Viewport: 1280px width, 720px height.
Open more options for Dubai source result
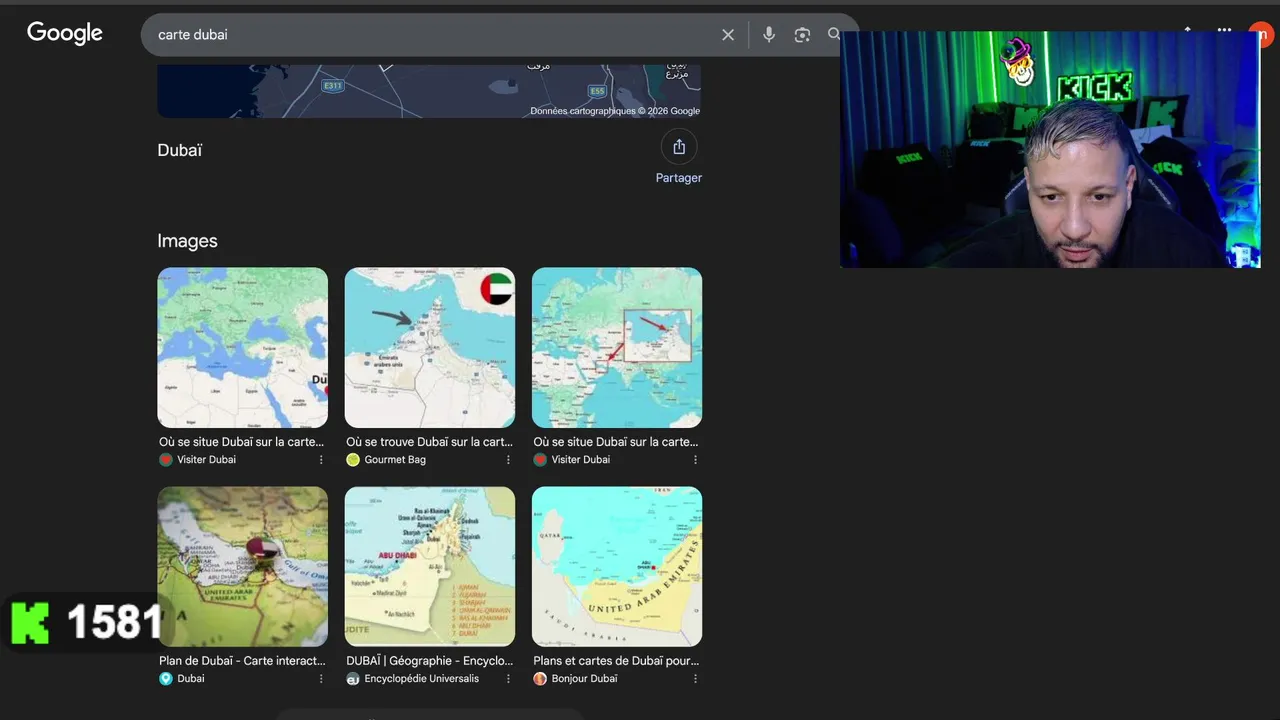coord(321,679)
